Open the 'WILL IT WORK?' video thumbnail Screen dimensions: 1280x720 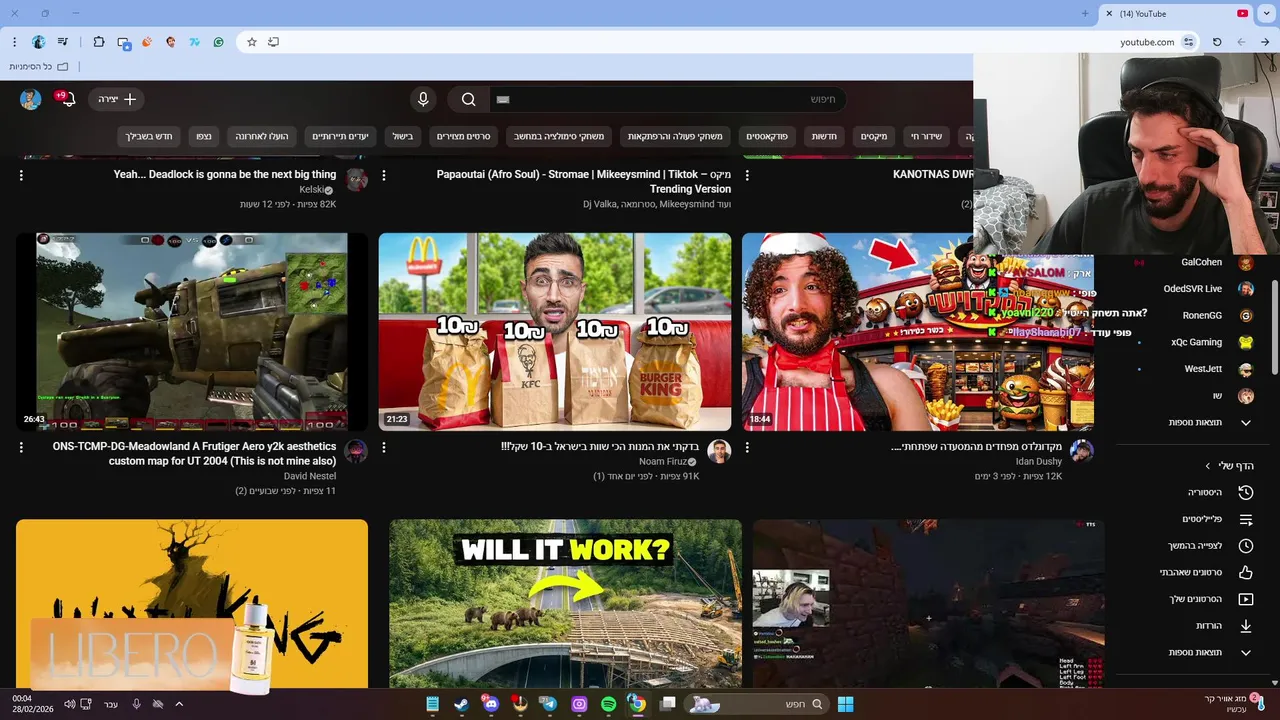(566, 604)
